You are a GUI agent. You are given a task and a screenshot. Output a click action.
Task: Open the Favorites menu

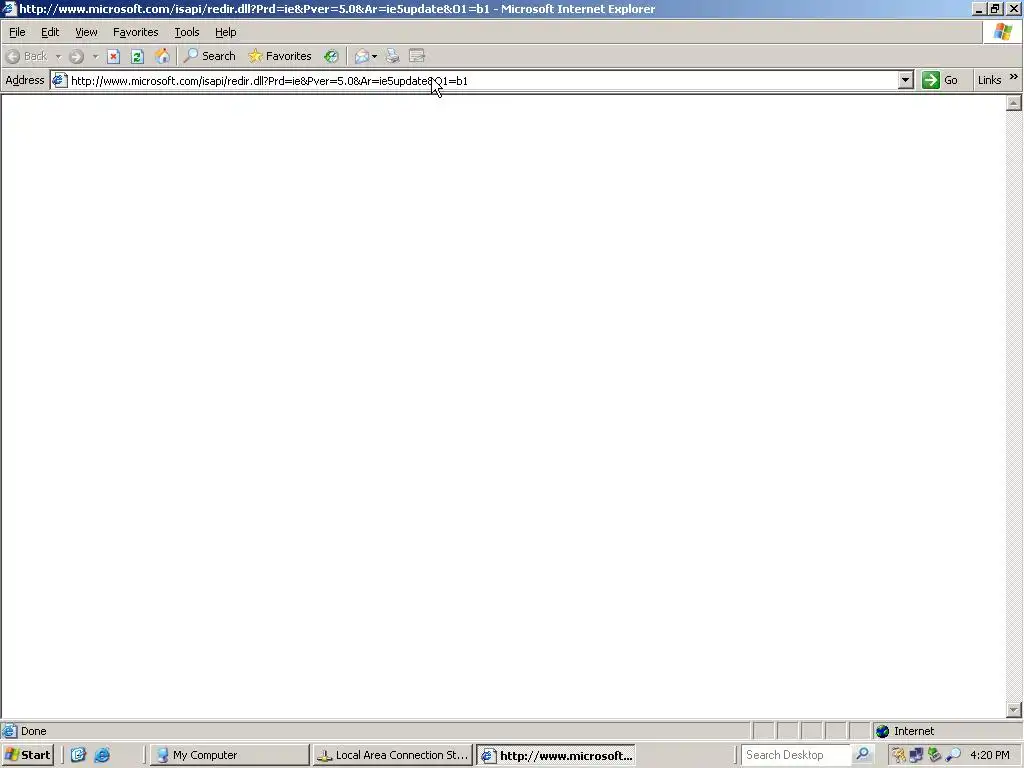(x=135, y=32)
